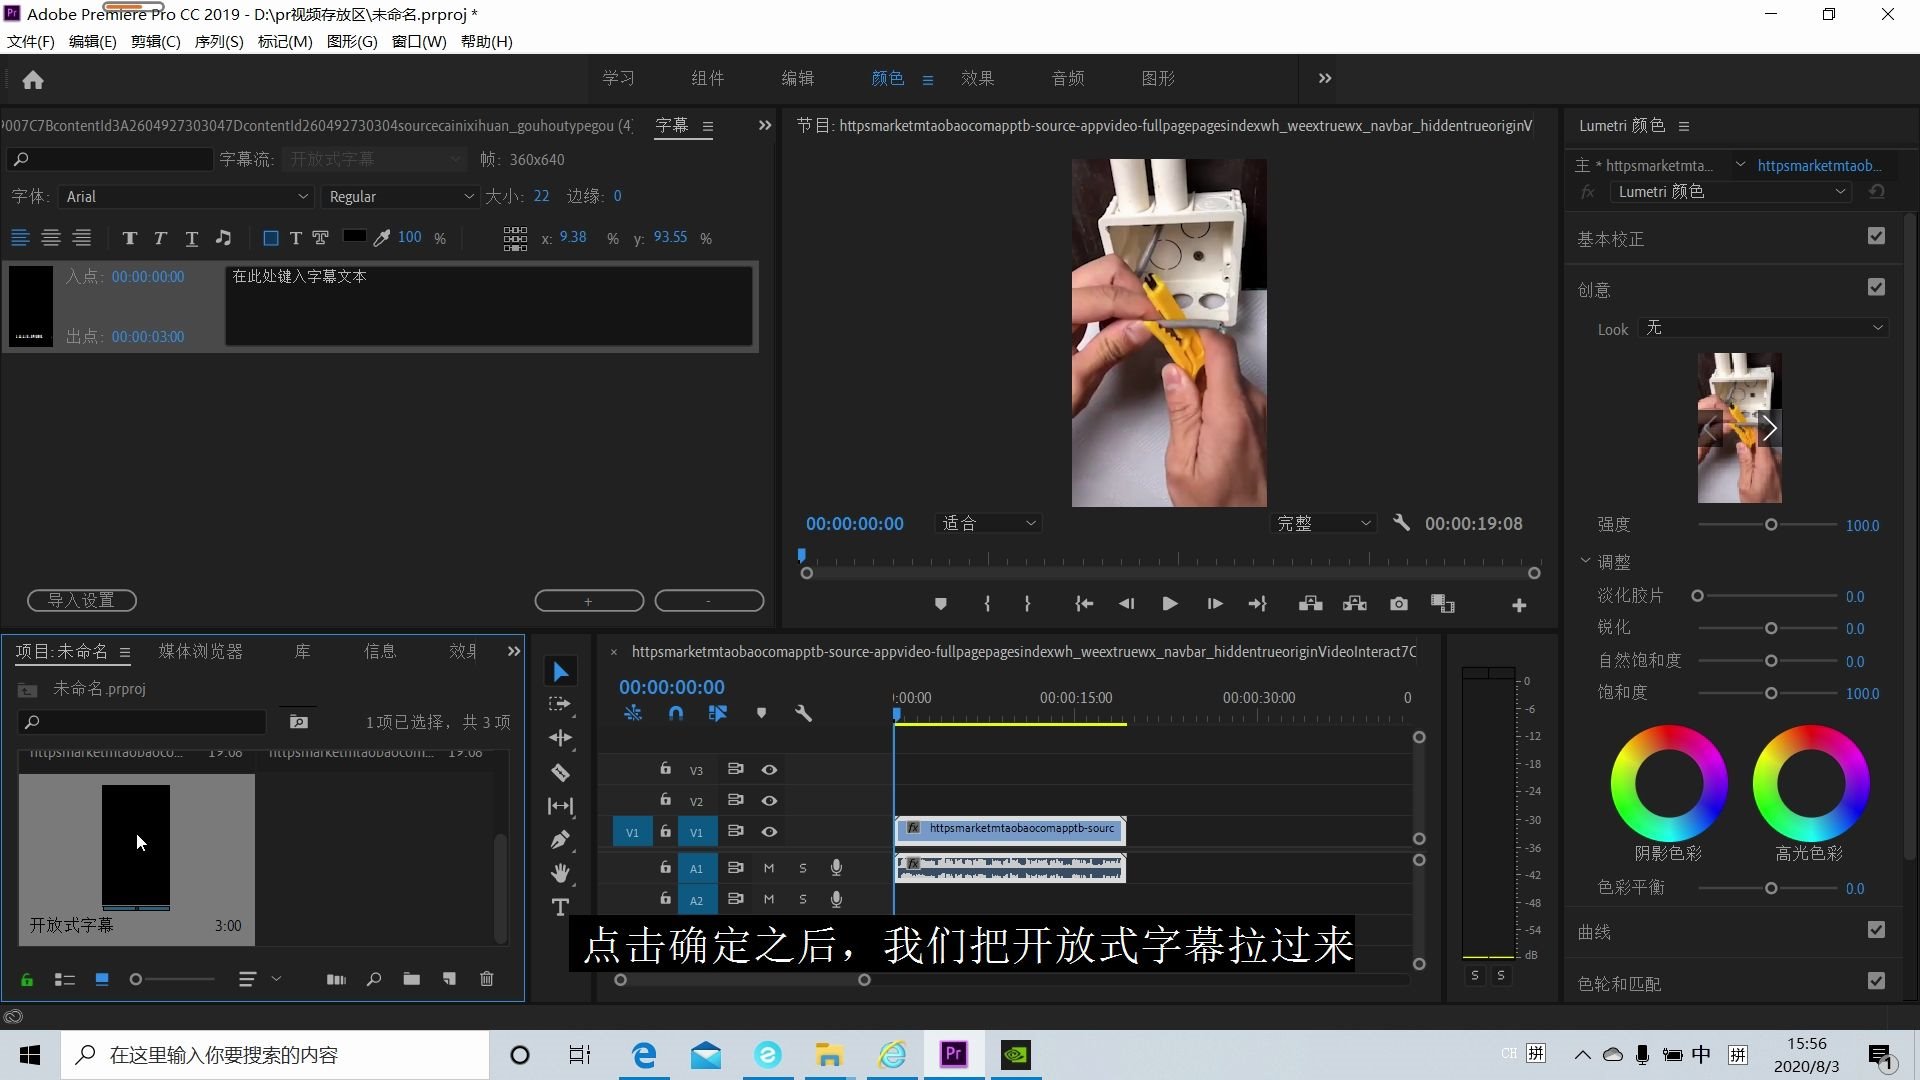Open the 序列(S) menu
The height and width of the screenshot is (1080, 1920).
click(x=219, y=41)
